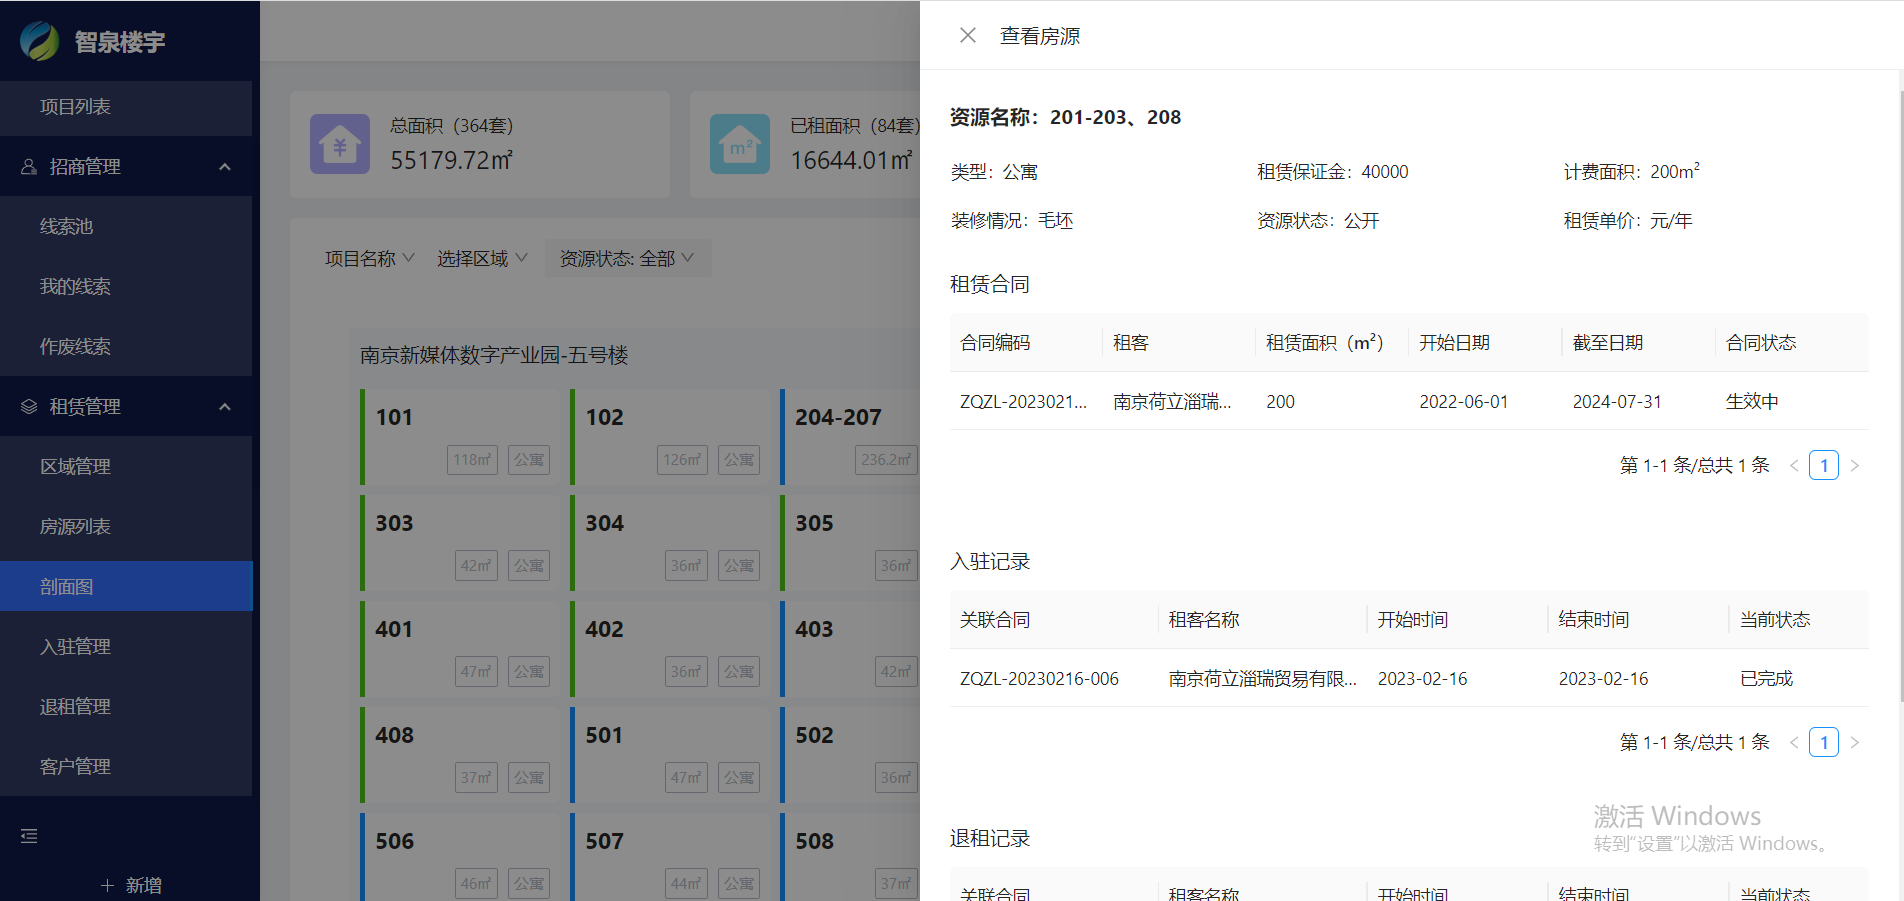Viewport: 1904px width, 901px height.
Task: Select room card 506
Action: click(462, 857)
